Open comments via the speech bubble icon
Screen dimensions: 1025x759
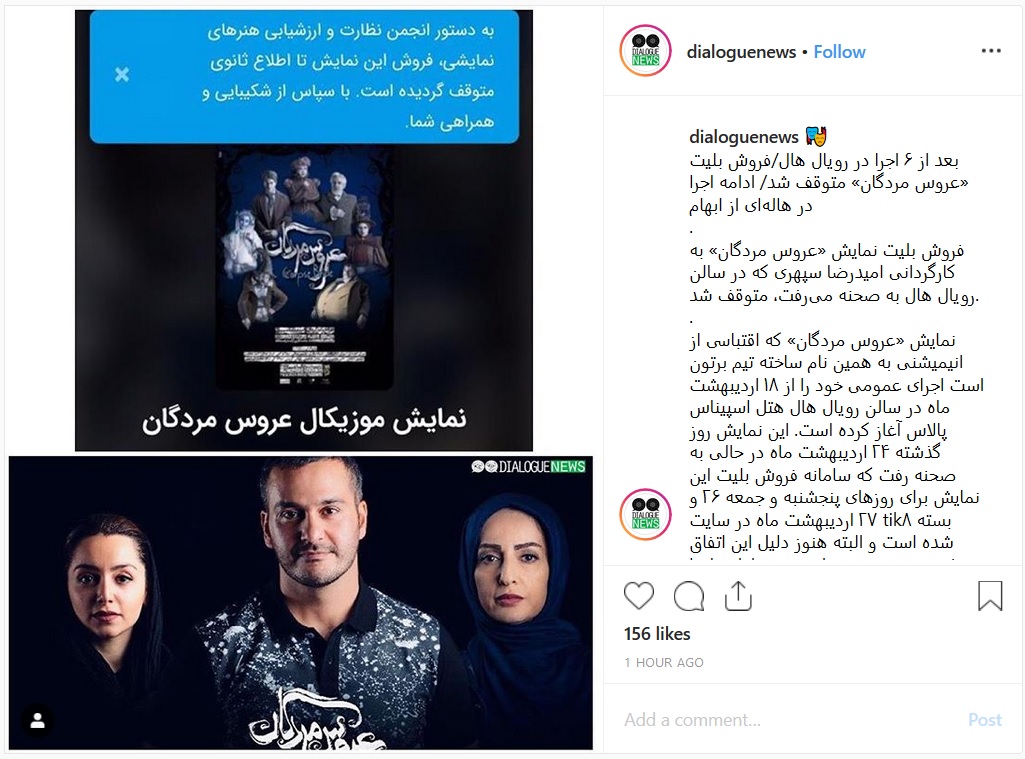[689, 596]
